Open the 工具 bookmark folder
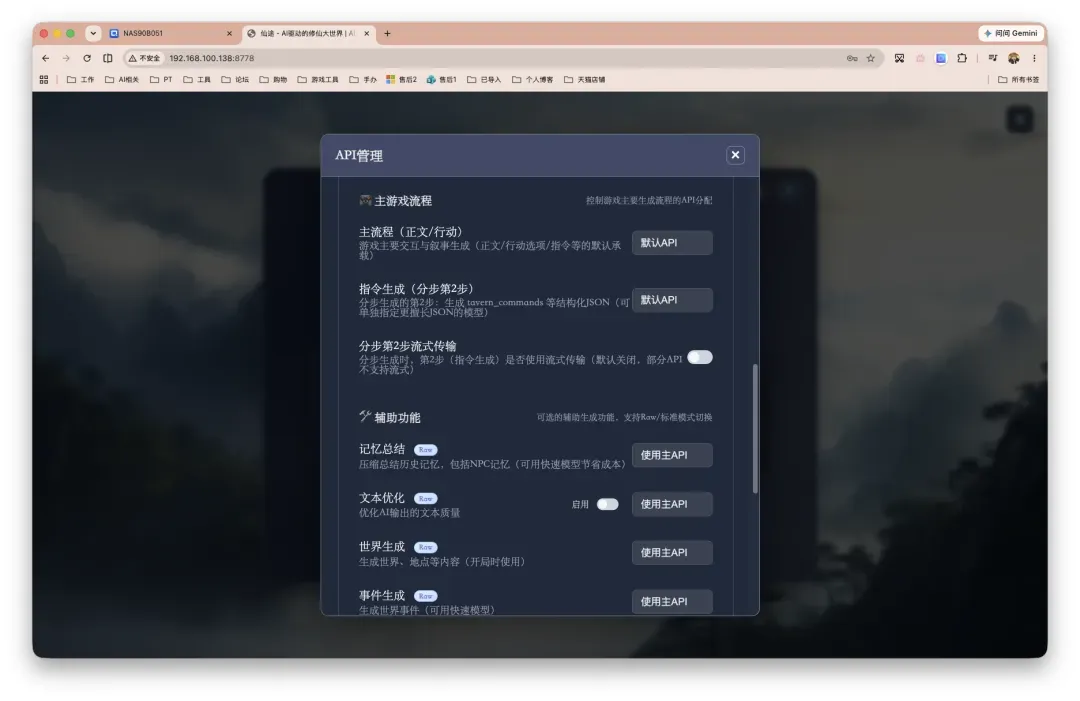The width and height of the screenshot is (1080, 701). pos(197,80)
